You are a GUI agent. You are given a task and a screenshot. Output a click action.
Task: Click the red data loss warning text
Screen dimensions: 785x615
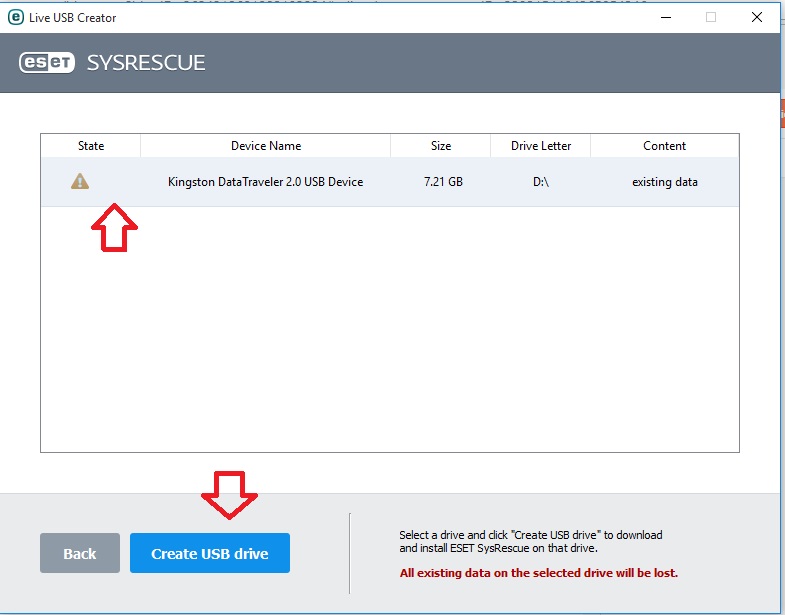pyautogui.click(x=538, y=573)
